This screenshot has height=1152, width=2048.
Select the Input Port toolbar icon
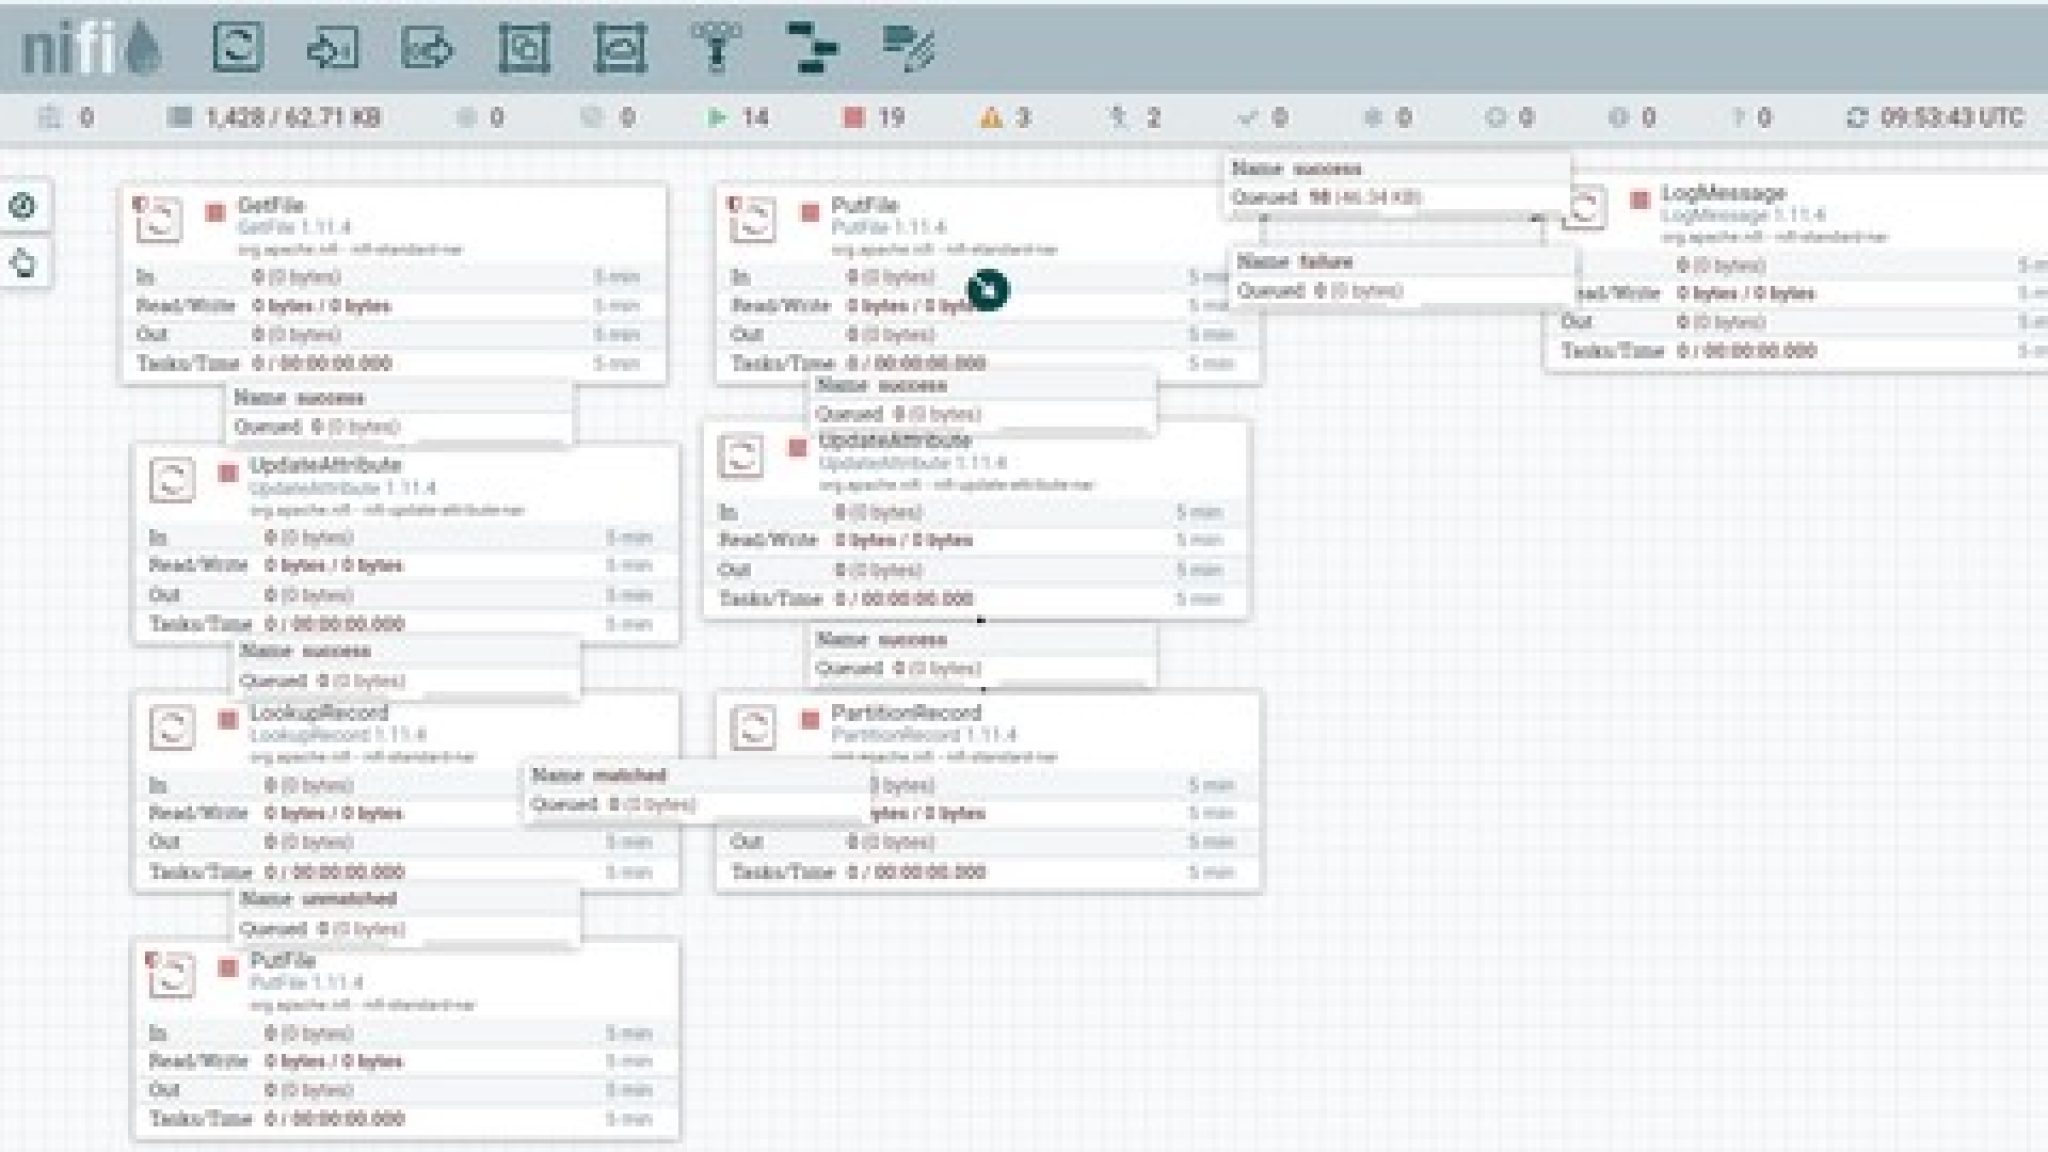333,47
